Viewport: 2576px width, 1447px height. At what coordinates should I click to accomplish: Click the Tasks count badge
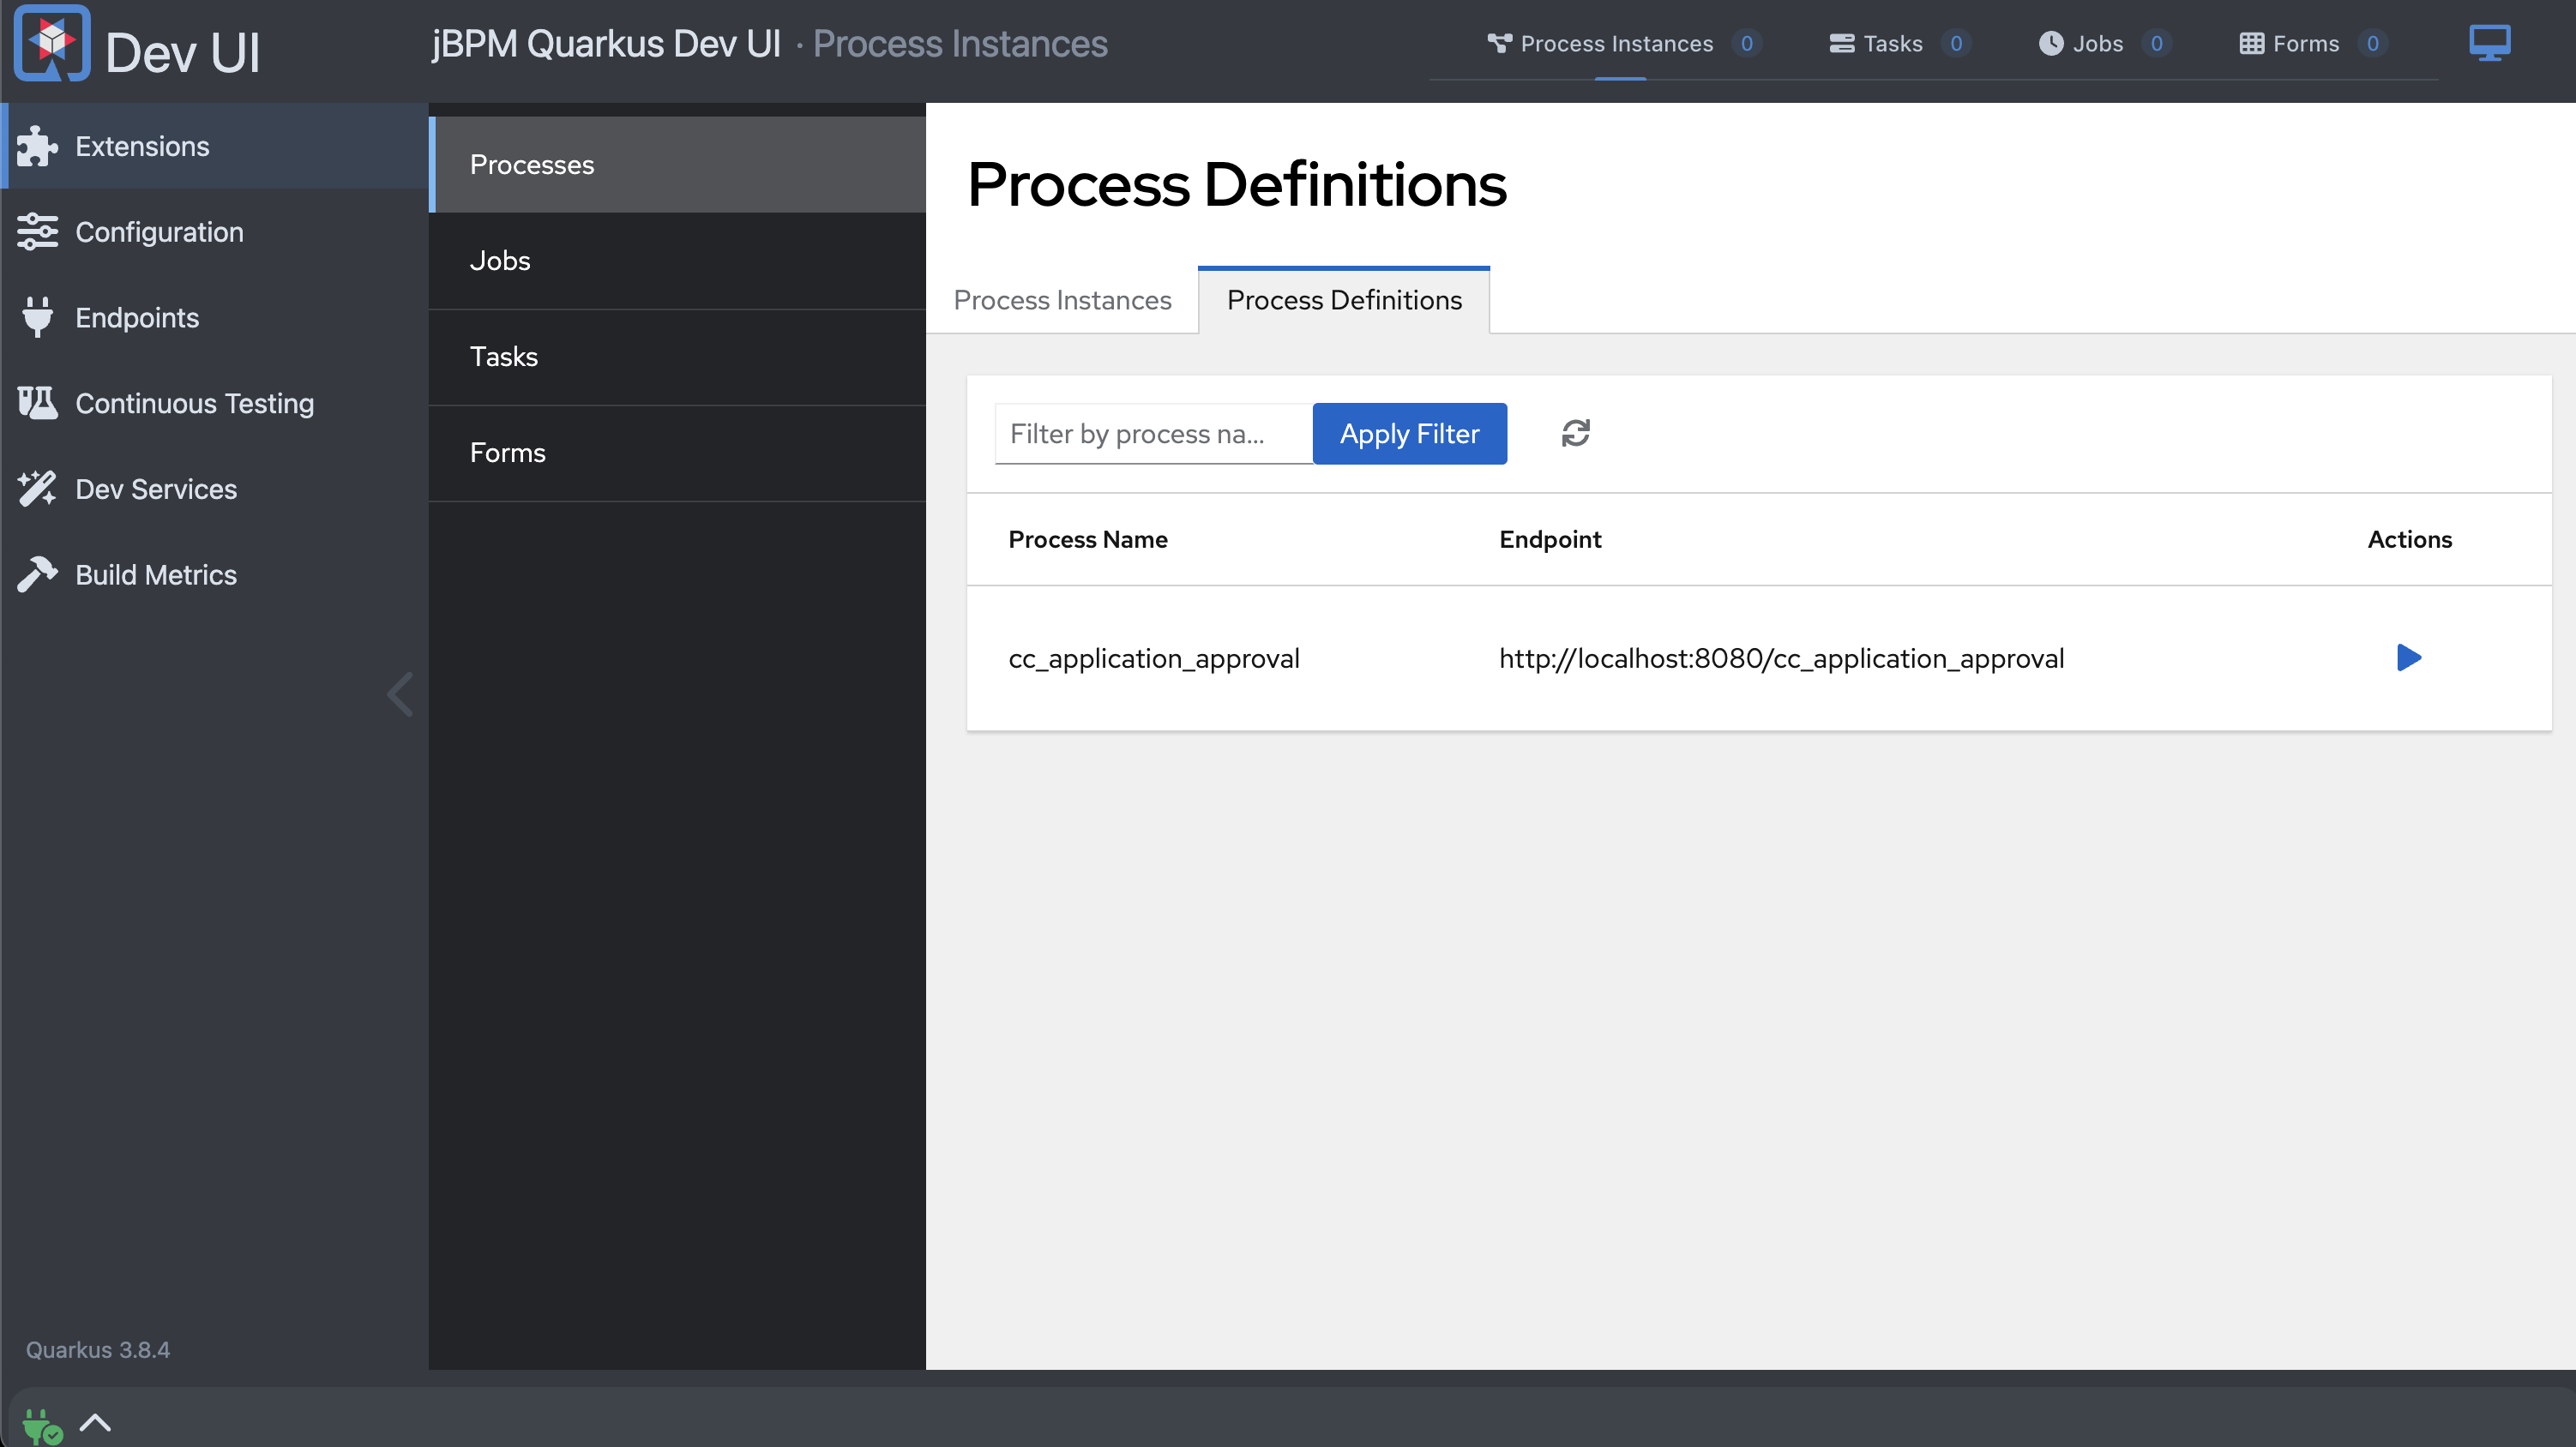pos(1955,43)
